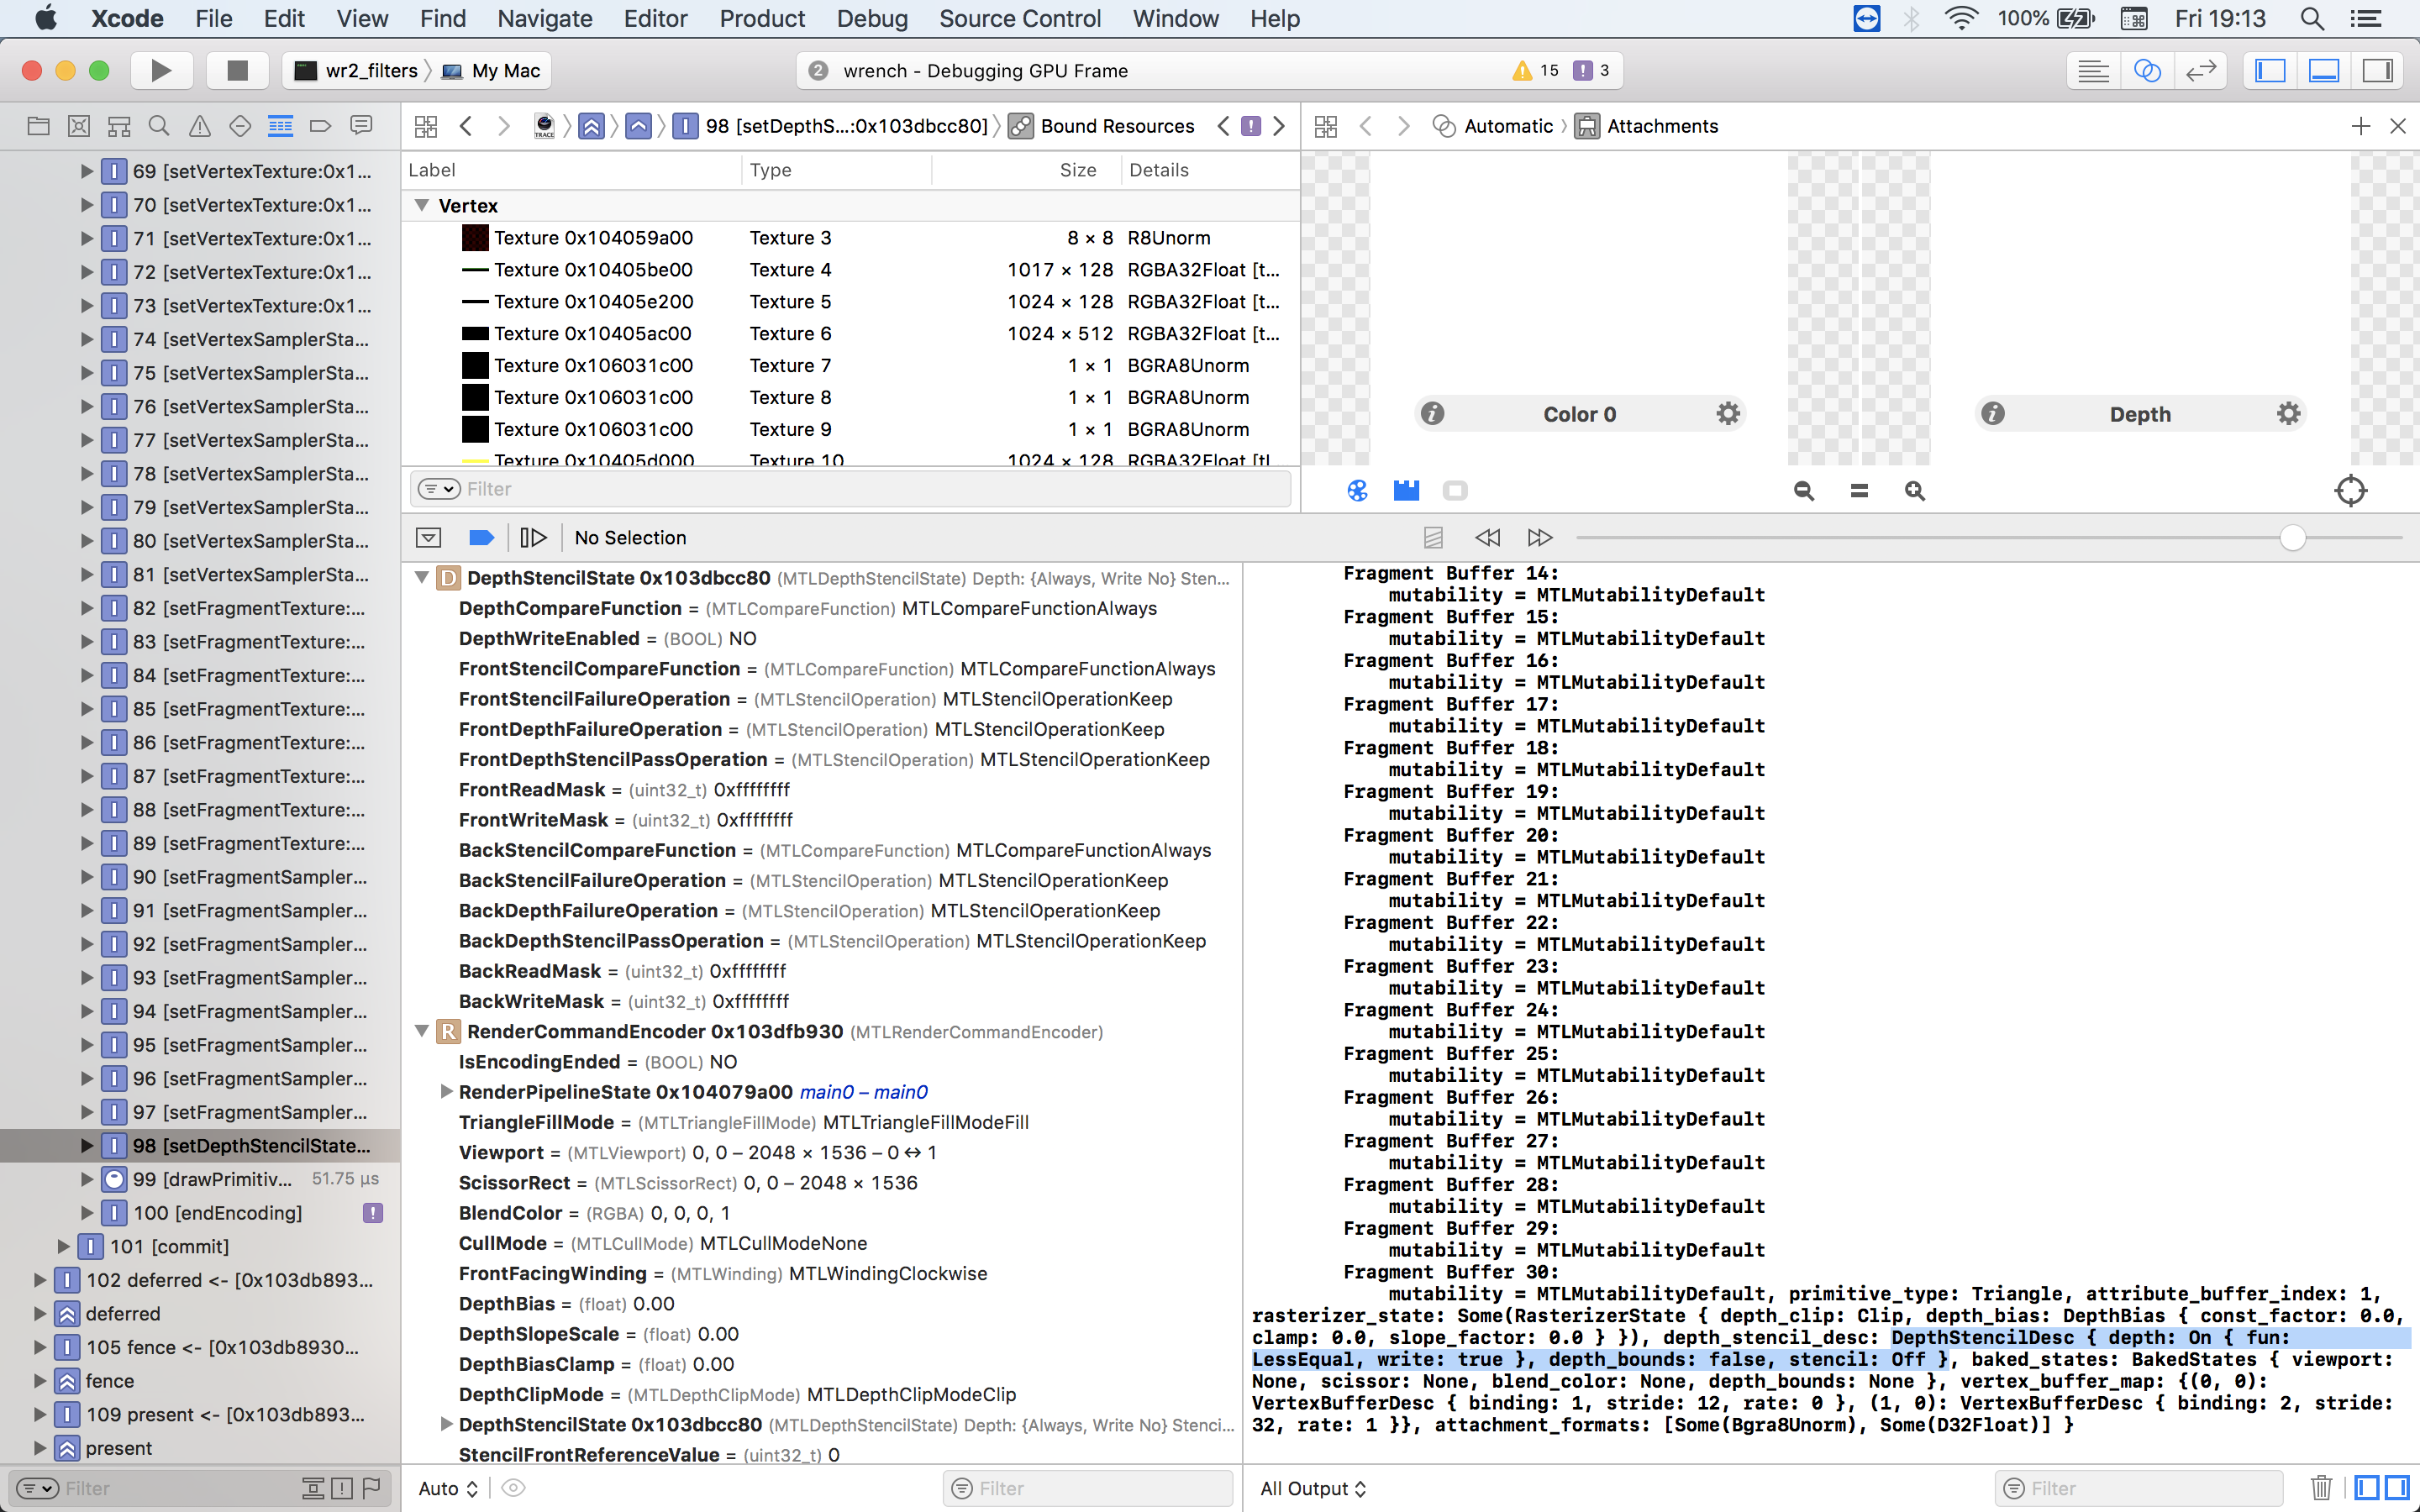Toggle the left navigator panel visibility
This screenshot has width=2420, height=1512.
click(2270, 70)
